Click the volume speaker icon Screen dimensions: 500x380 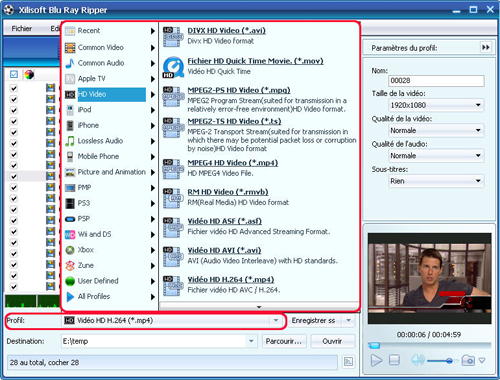pyautogui.click(x=418, y=360)
